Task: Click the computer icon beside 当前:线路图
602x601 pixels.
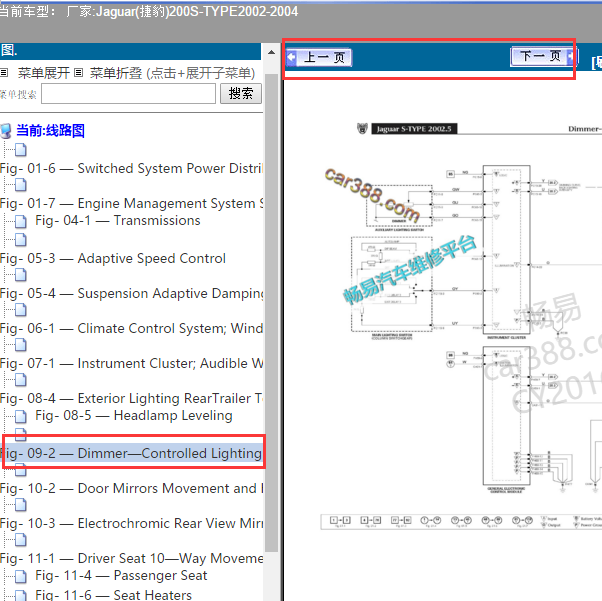Action: pos(6,131)
